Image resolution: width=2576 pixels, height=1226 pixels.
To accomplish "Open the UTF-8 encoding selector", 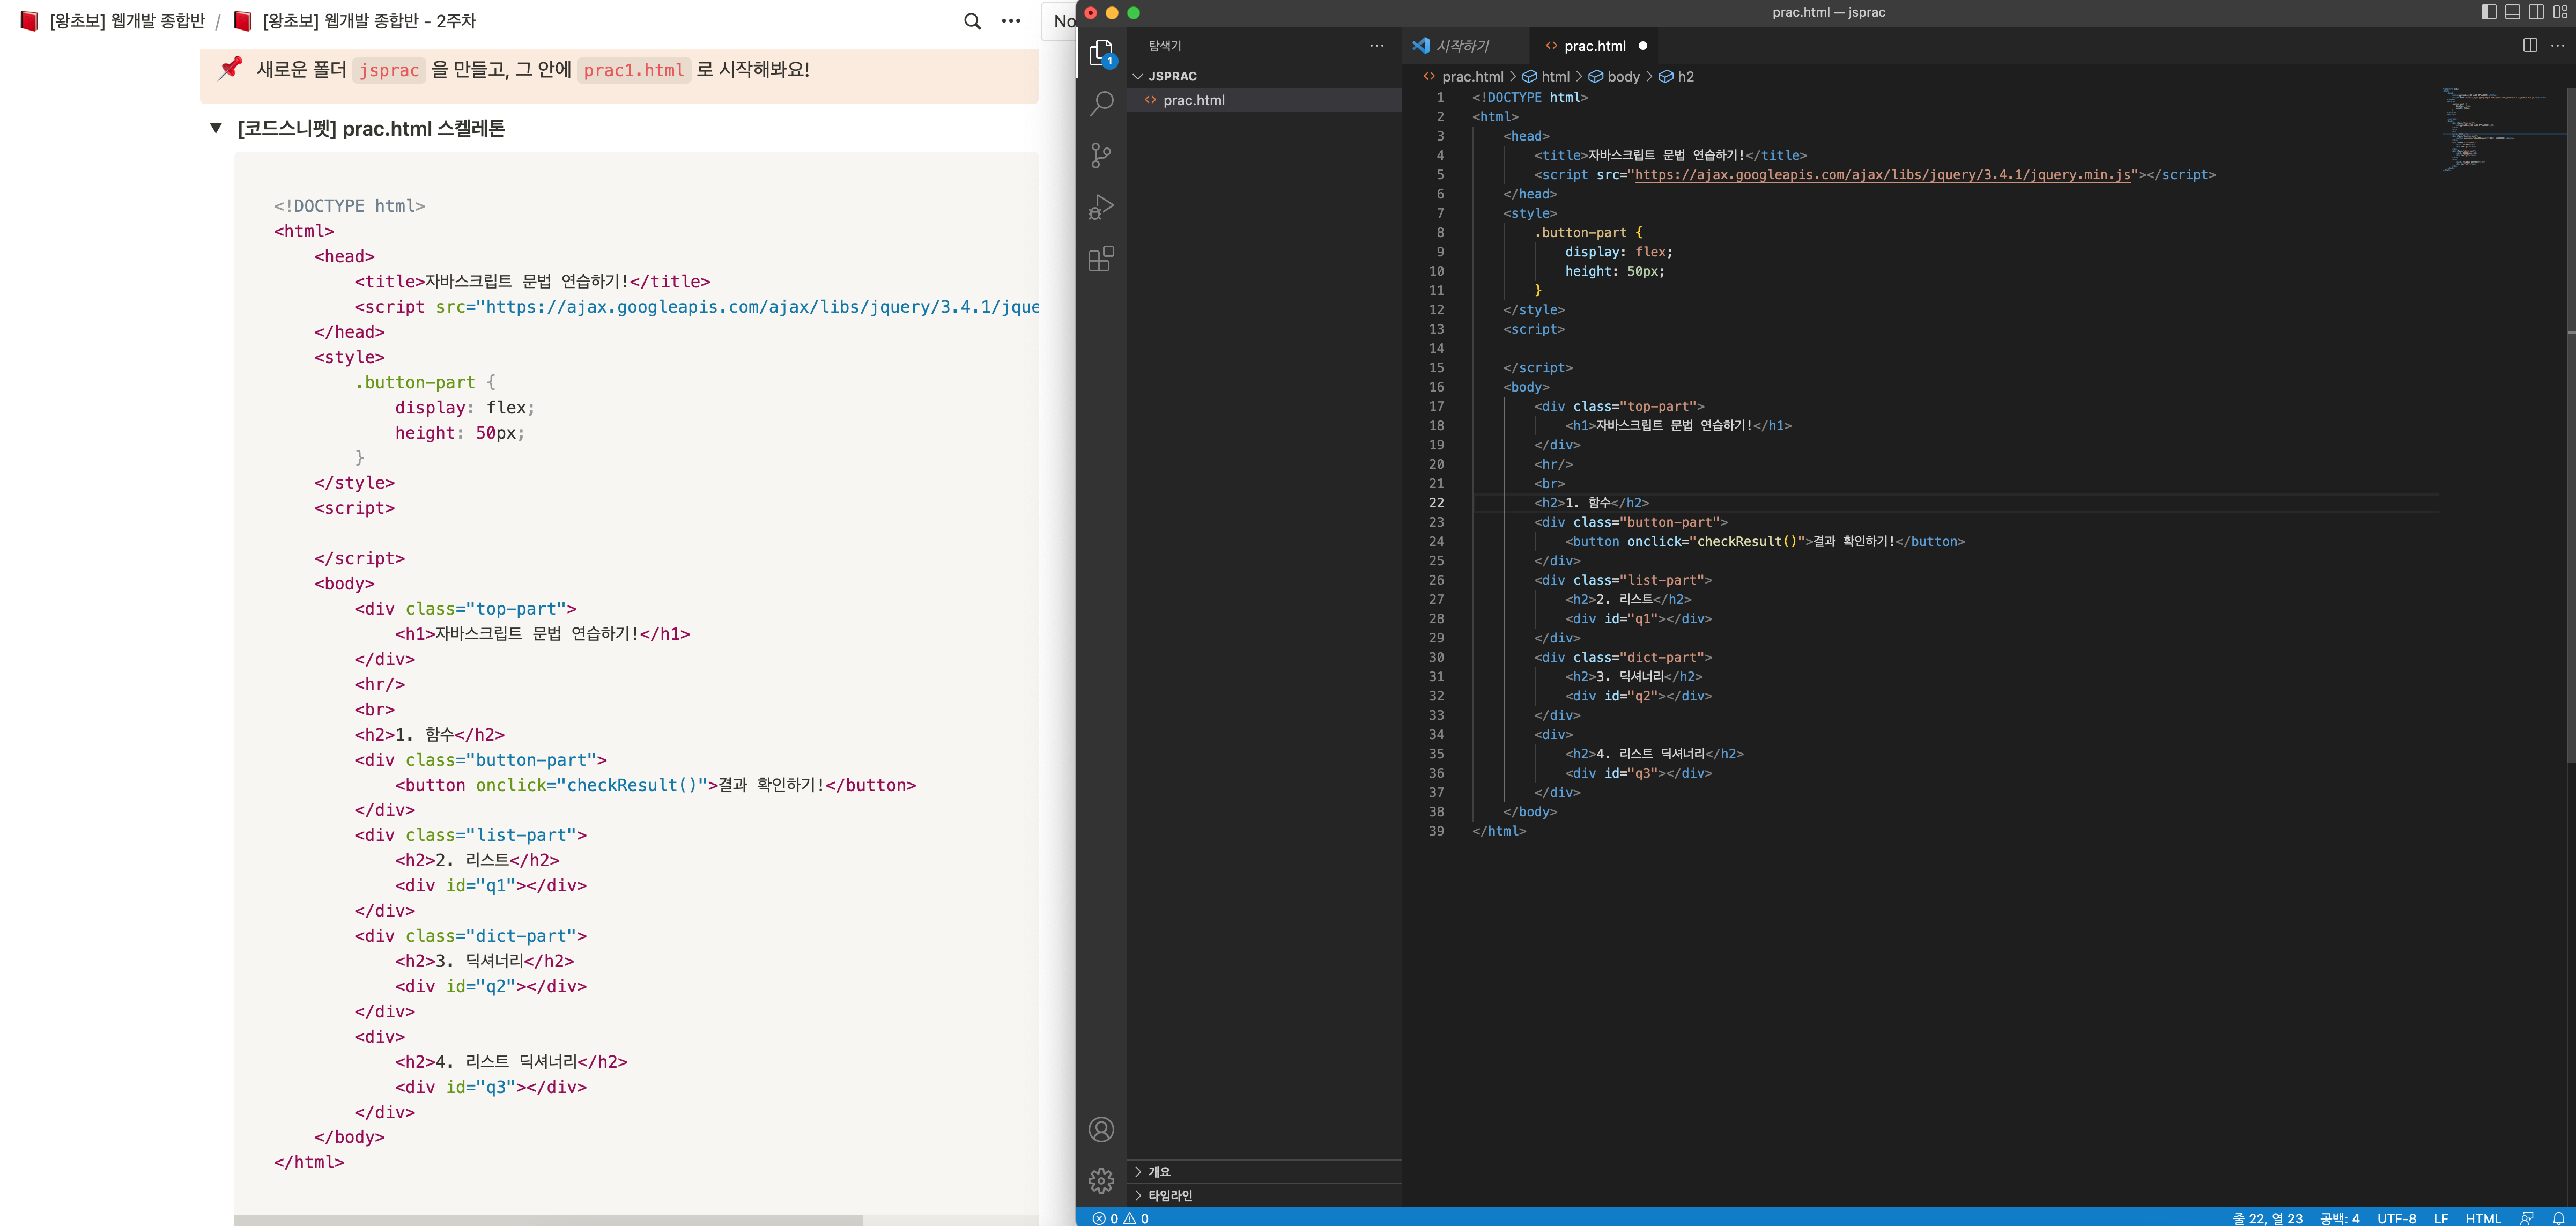I will 2396,1218.
